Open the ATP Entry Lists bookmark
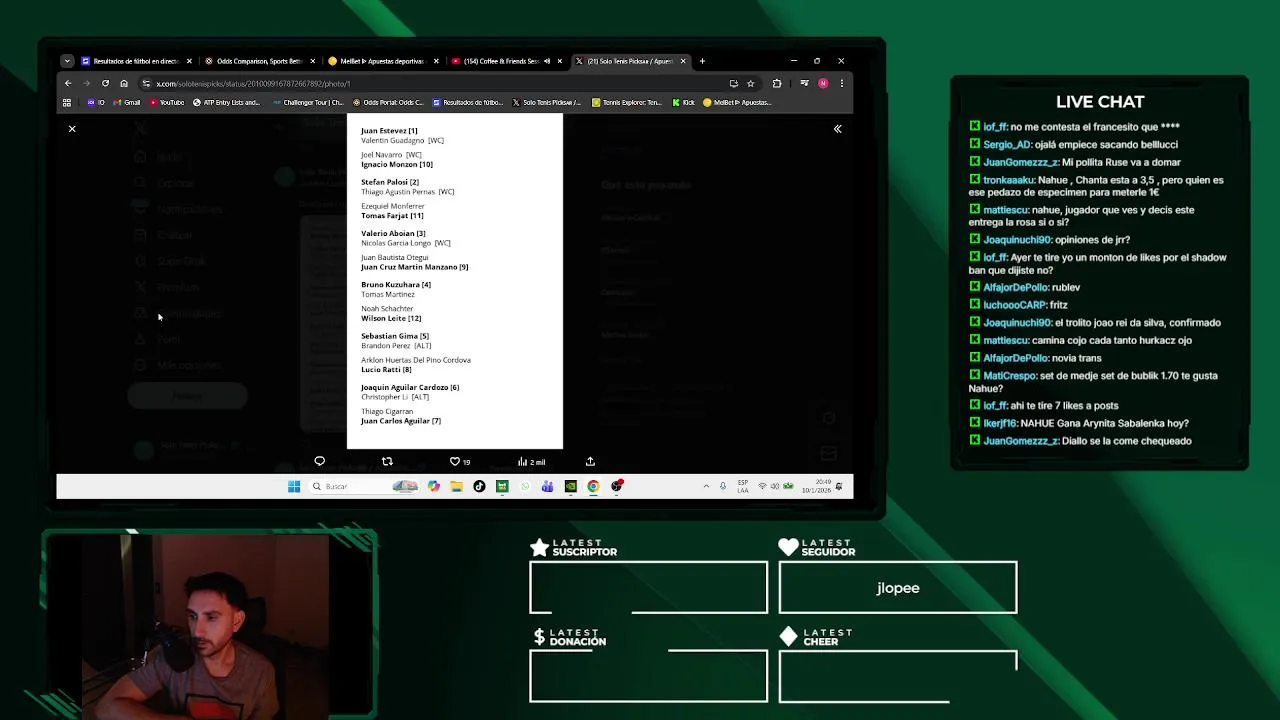Screen dimensions: 1280x720 pyautogui.click(x=226, y=102)
